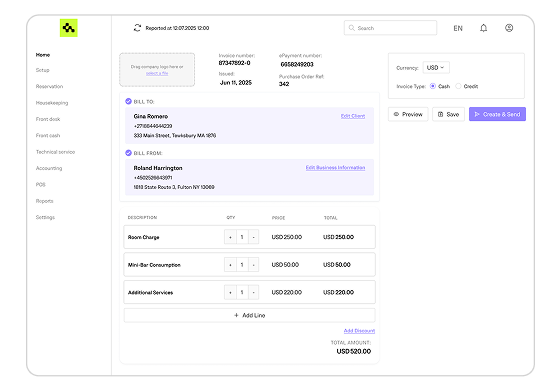This screenshot has width=560, height=391.
Task: Click Room Charge quantity value field
Action: [242, 237]
